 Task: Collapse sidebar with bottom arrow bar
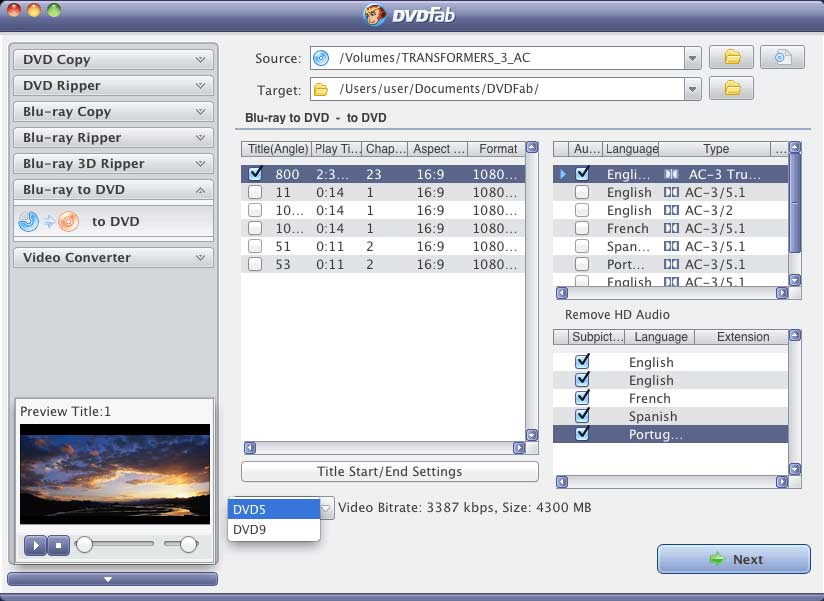tap(112, 579)
